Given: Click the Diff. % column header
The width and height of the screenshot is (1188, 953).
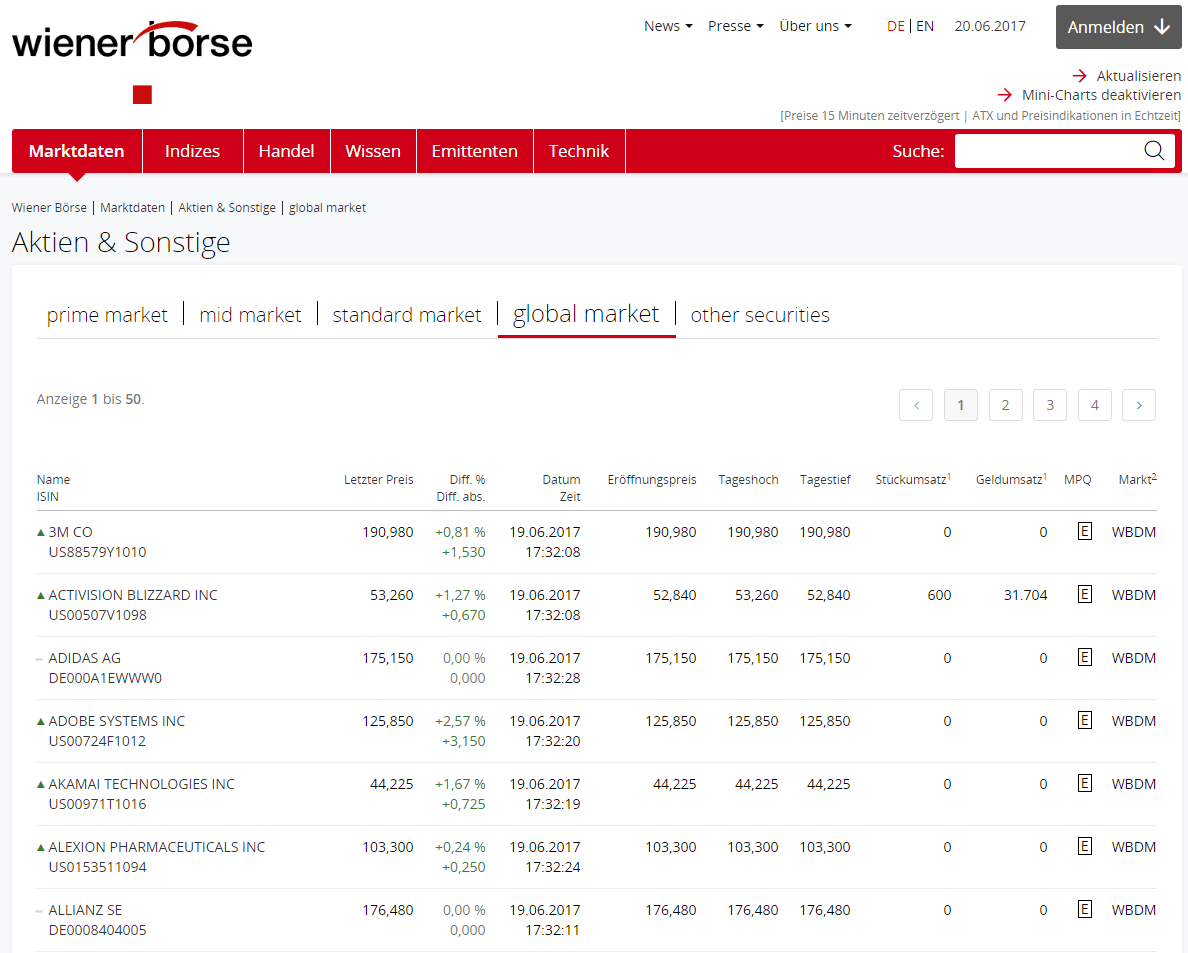Looking at the screenshot, I should click(x=467, y=480).
